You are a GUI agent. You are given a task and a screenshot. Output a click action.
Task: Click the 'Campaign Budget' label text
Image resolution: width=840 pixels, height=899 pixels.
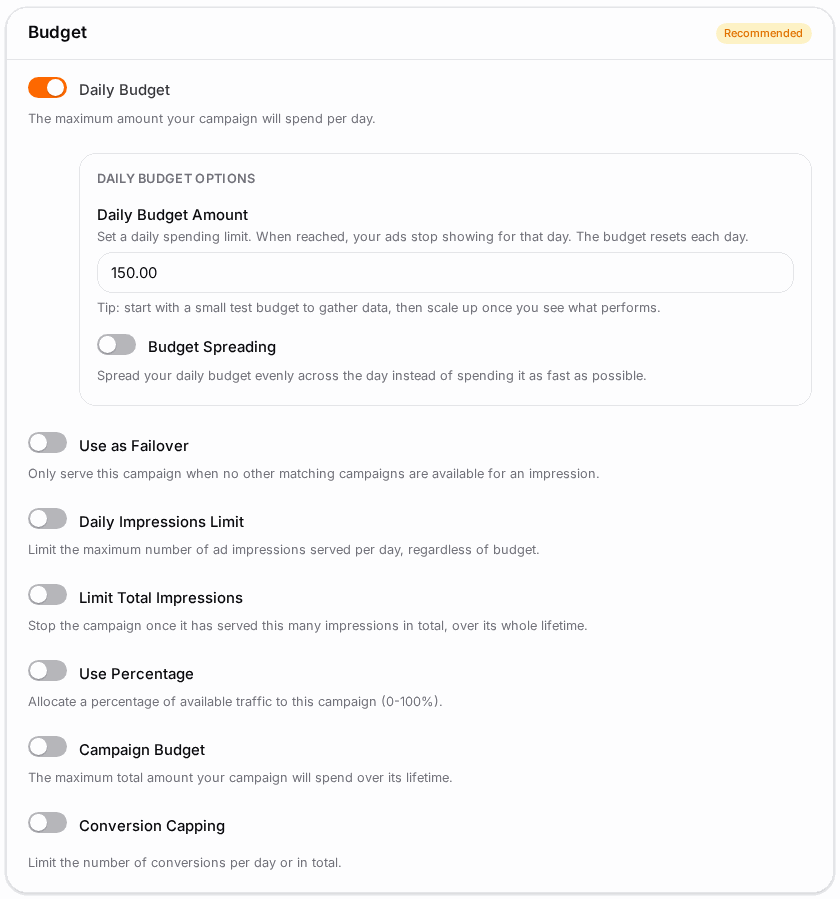(142, 750)
